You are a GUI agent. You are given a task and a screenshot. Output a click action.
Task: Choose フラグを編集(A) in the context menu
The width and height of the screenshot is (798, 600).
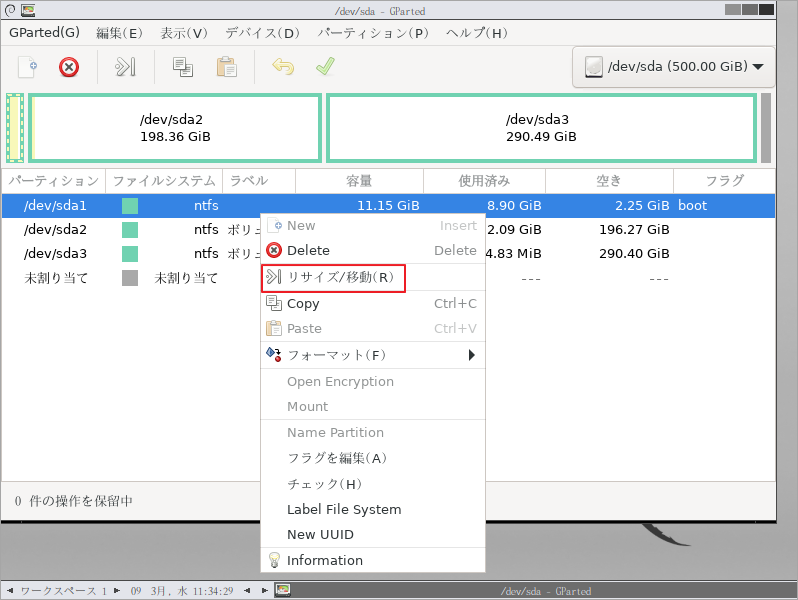[x=373, y=459]
